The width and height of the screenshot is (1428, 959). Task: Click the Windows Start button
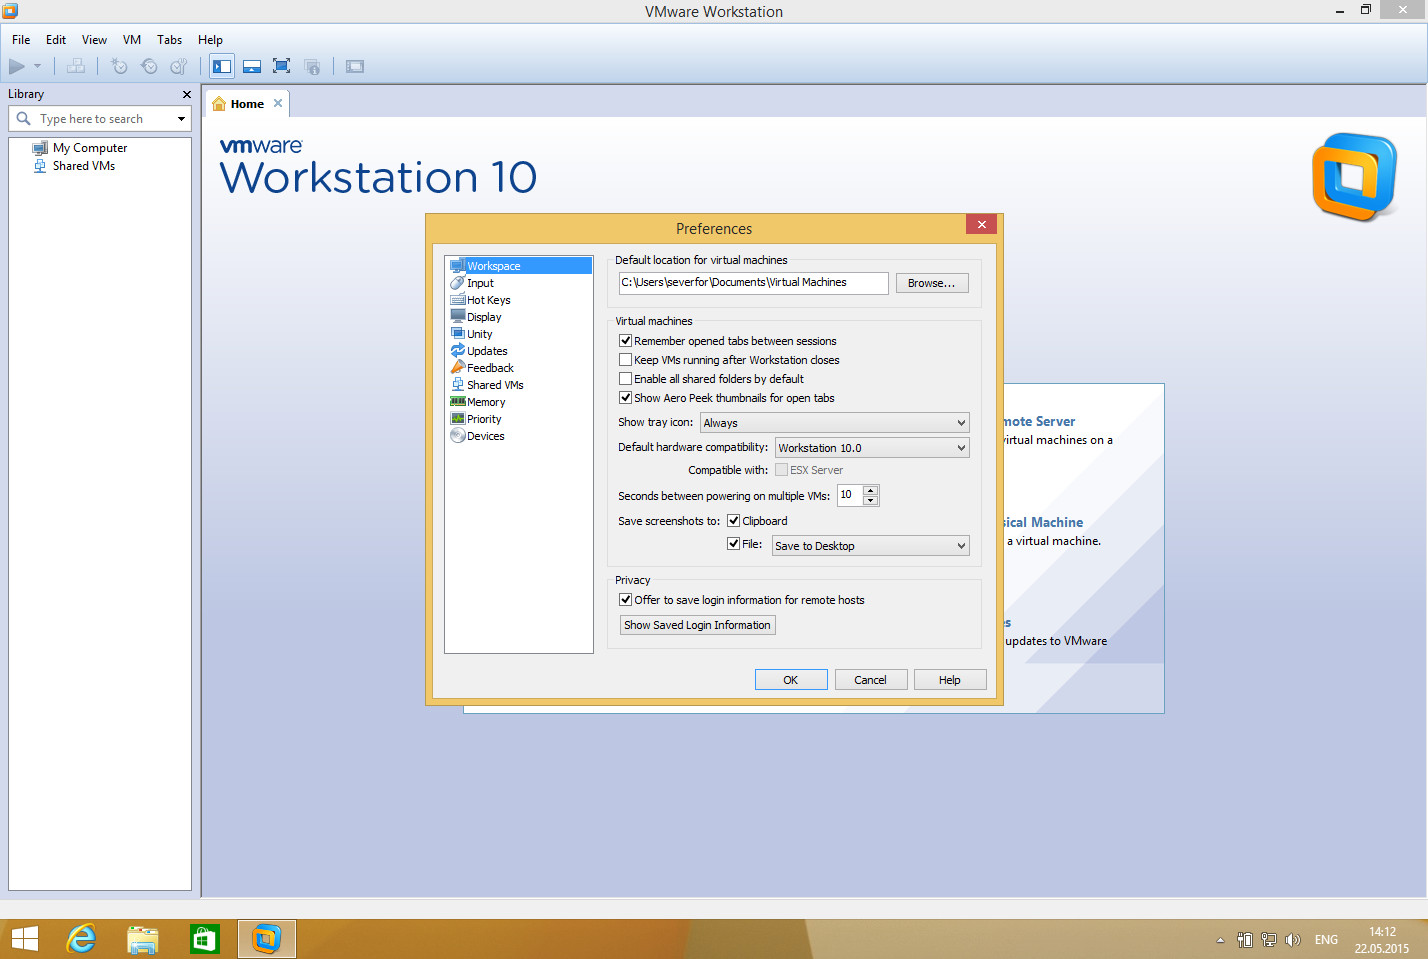pos(25,939)
